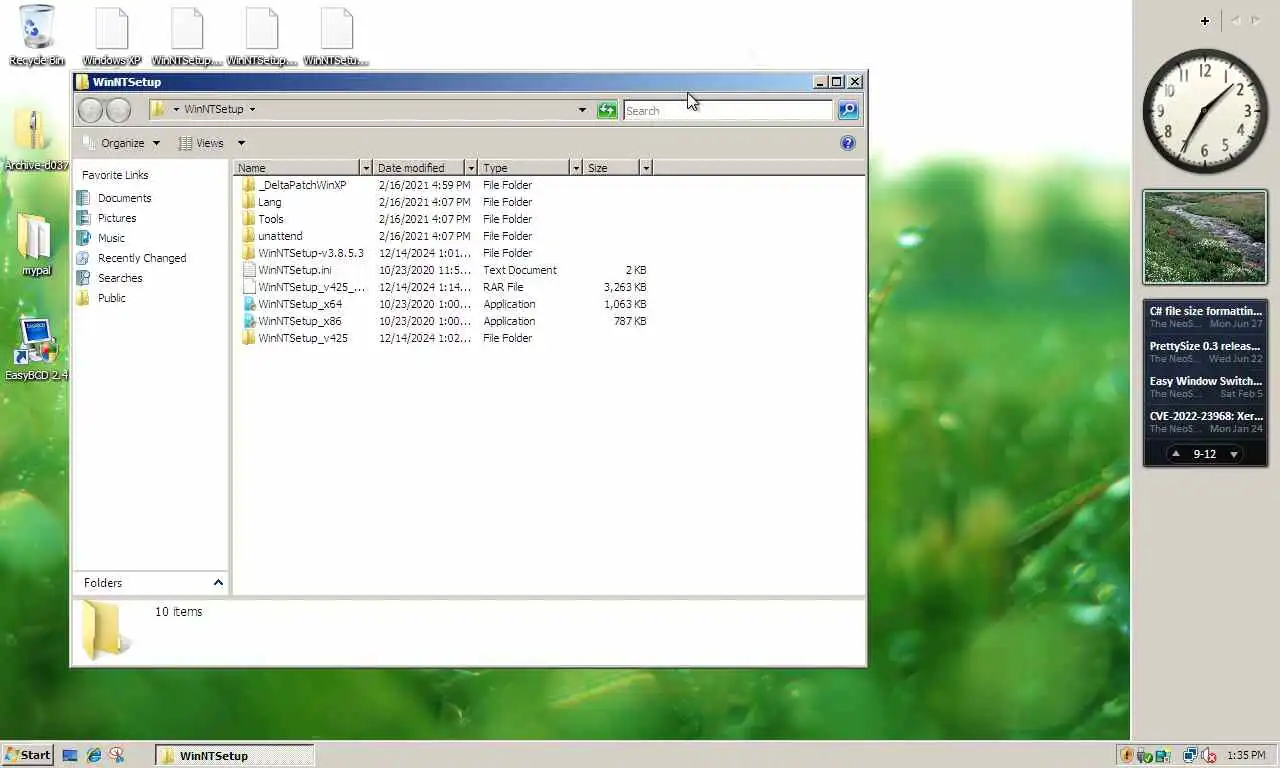Click the Start button
Screen dimensions: 1280x768
pyautogui.click(x=27, y=755)
